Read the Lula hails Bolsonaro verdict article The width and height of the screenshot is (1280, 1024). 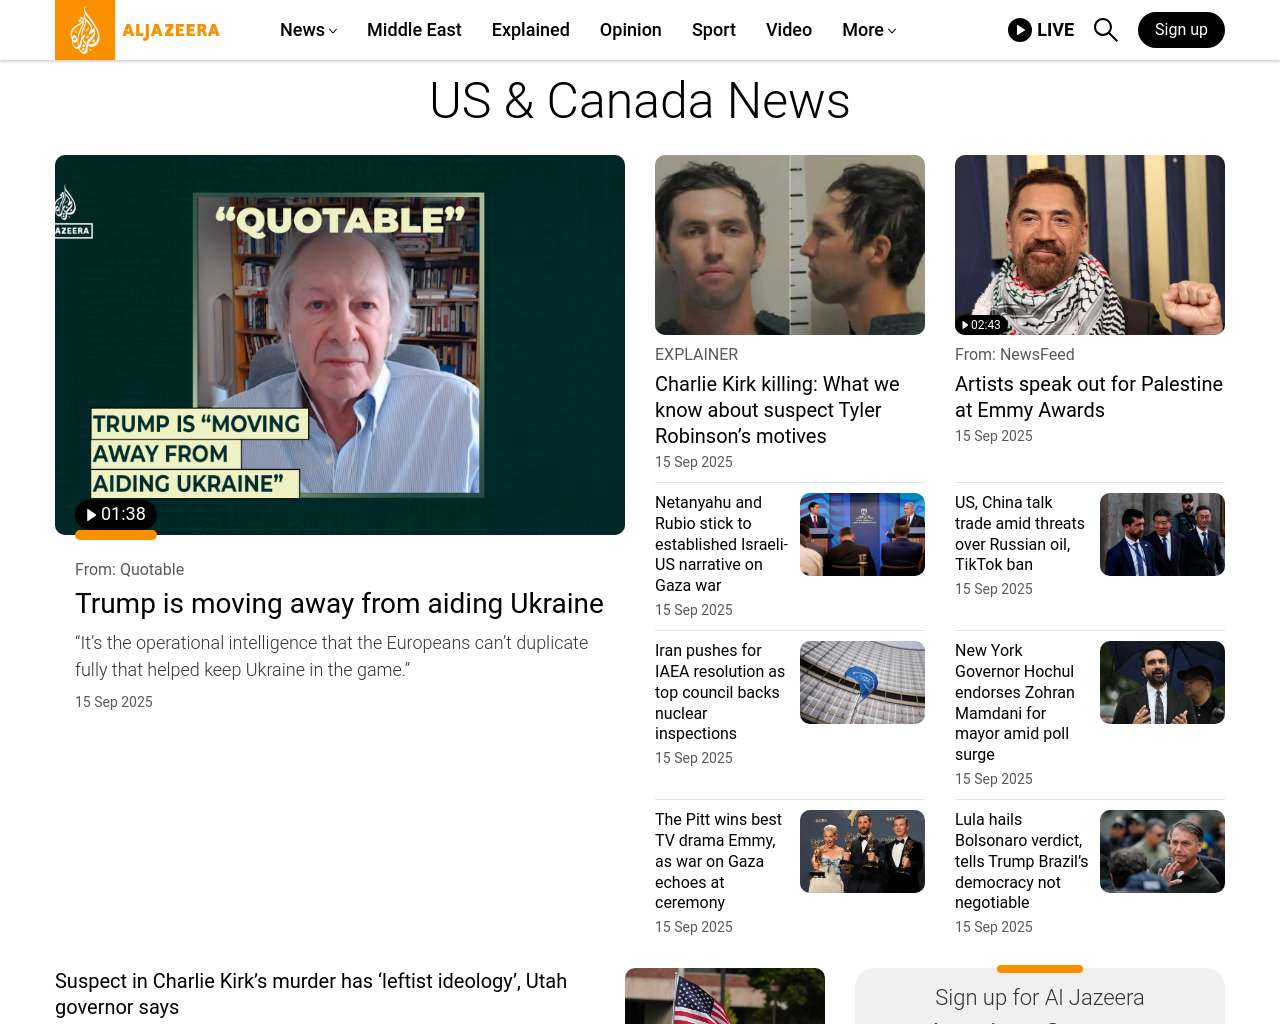(1021, 861)
